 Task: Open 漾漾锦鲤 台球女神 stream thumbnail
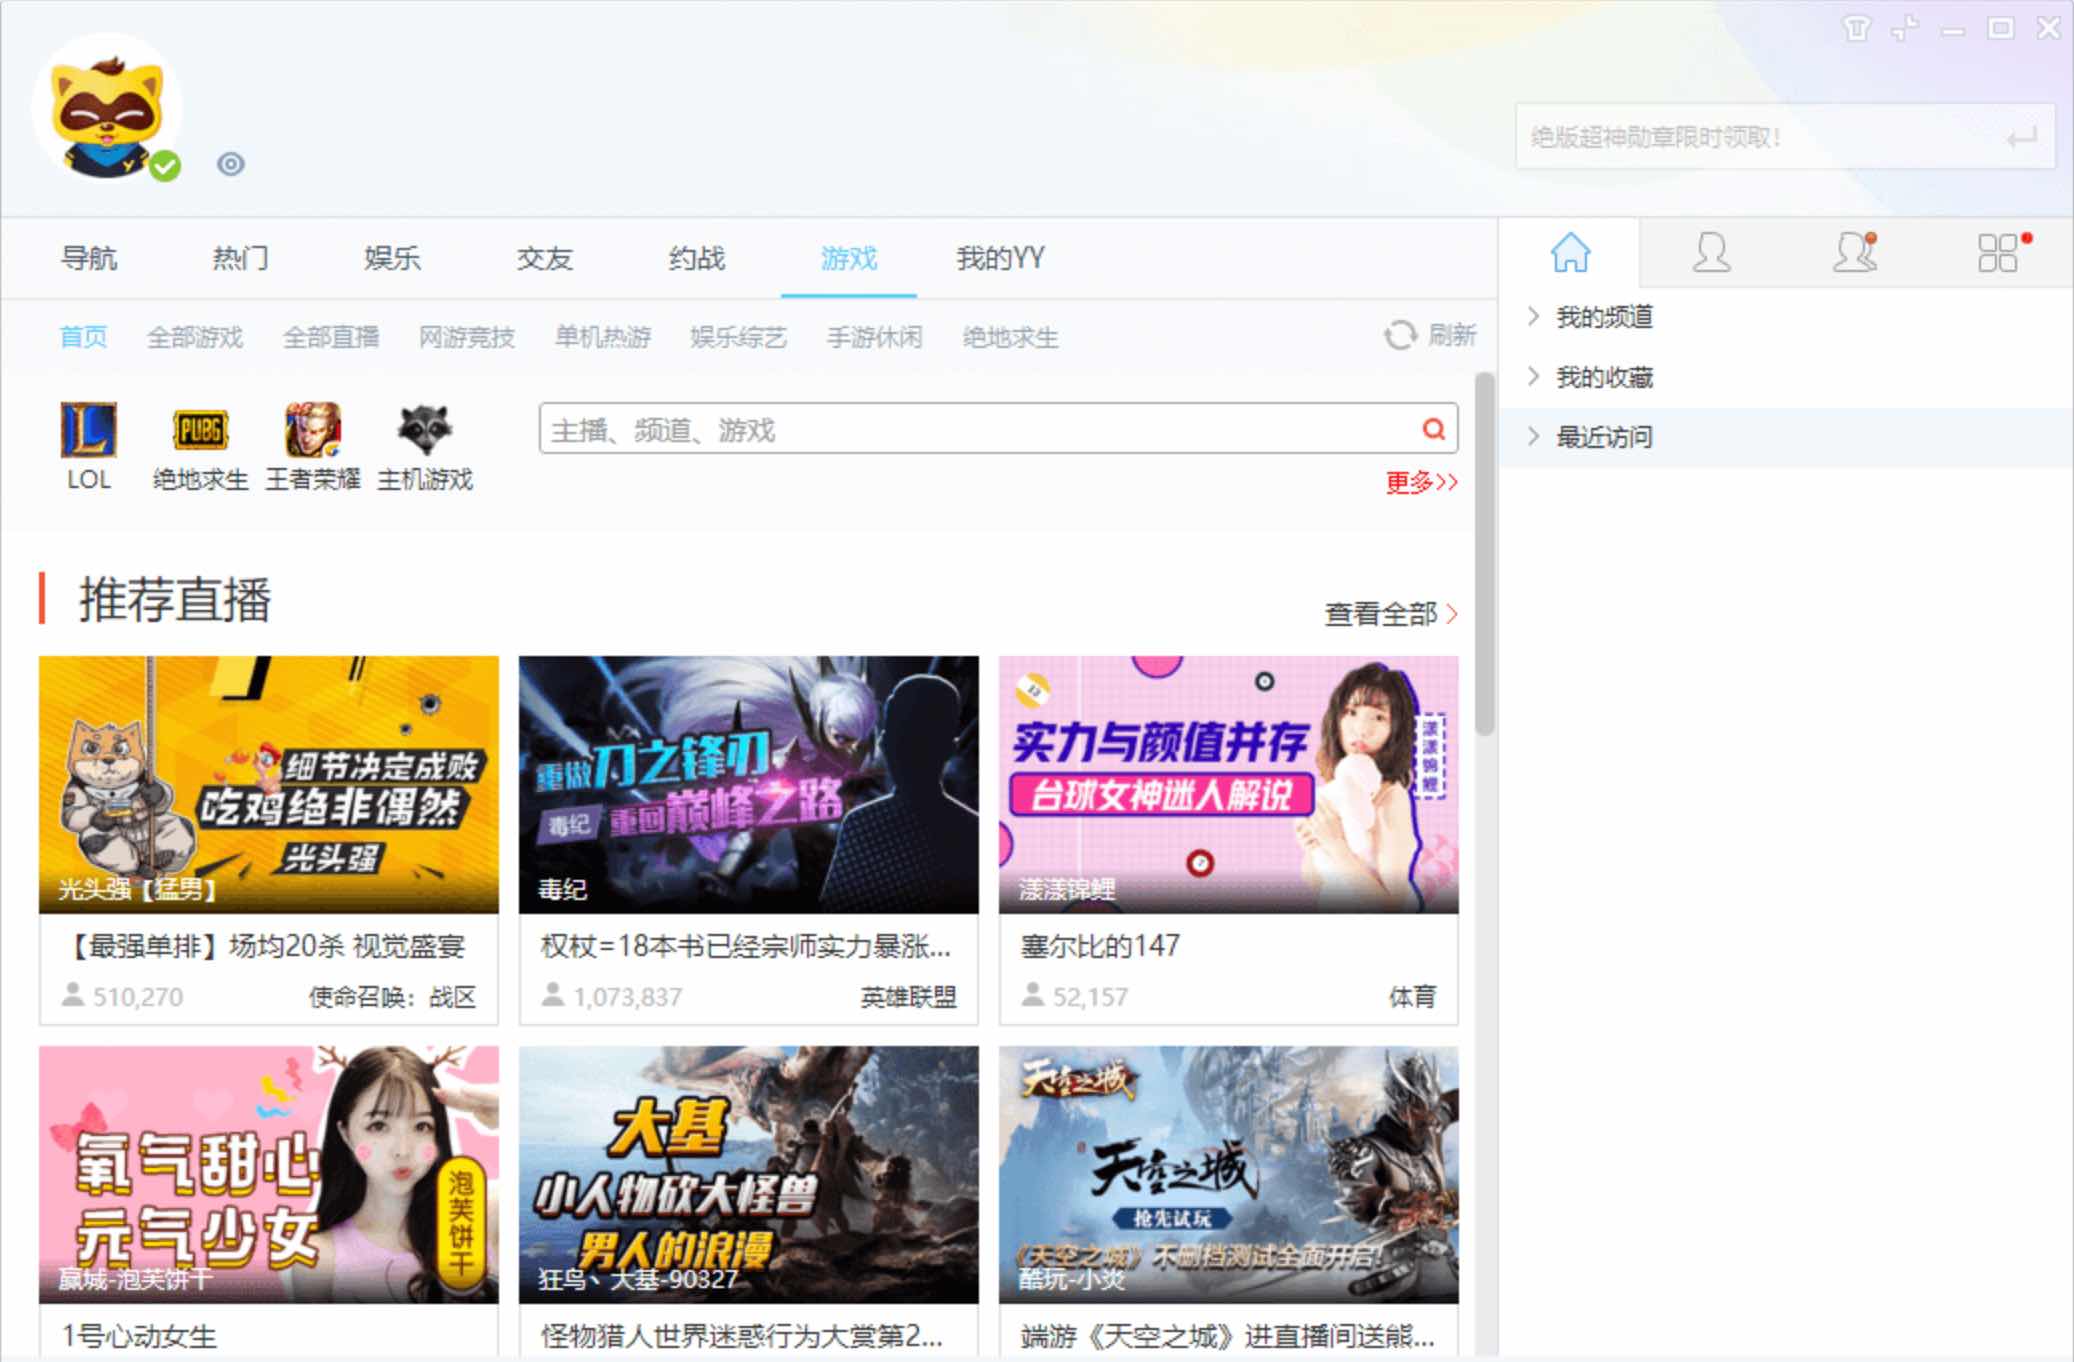coord(1228,784)
